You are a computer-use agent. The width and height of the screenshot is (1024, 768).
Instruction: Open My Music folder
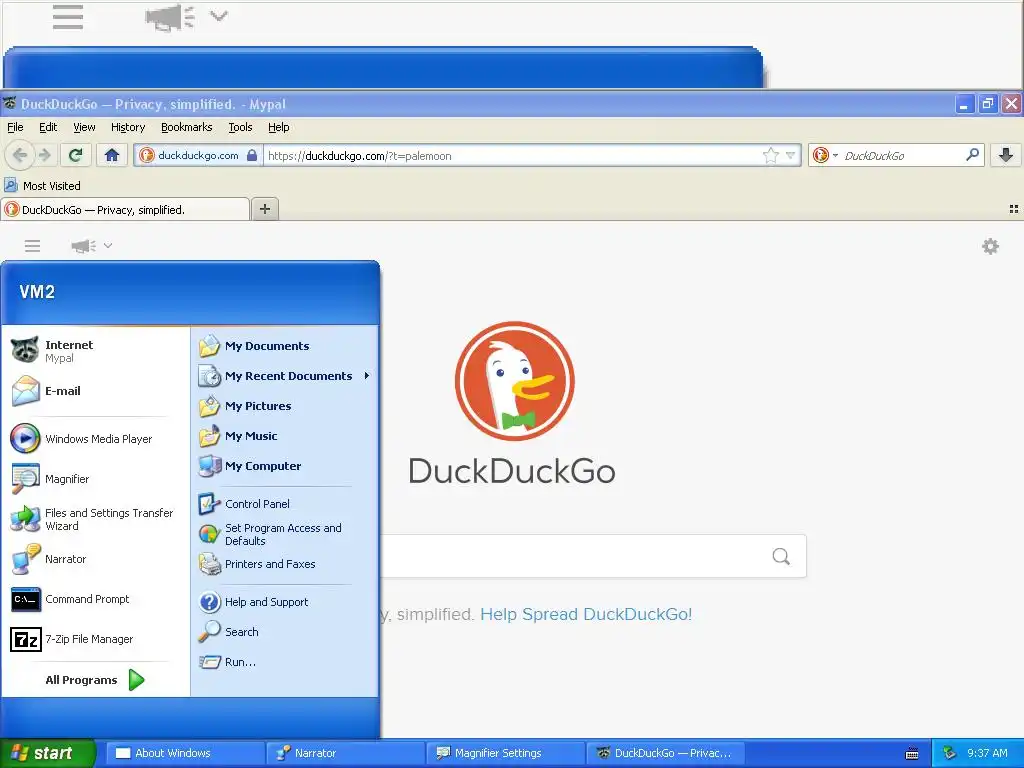(x=285, y=436)
